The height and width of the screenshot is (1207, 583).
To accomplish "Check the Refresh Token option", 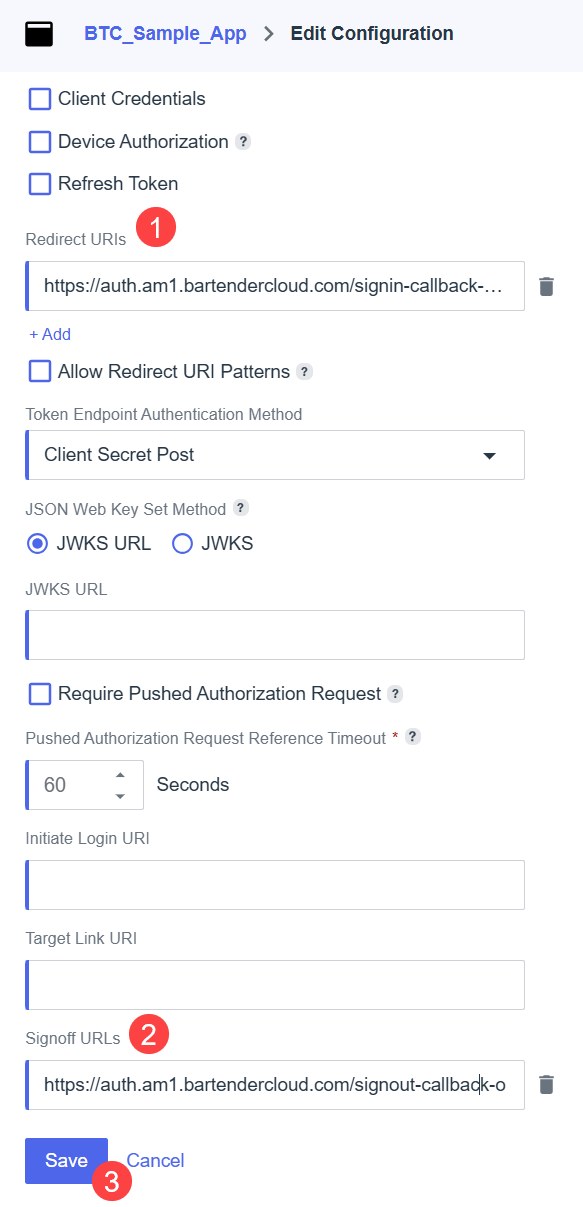I will [40, 184].
